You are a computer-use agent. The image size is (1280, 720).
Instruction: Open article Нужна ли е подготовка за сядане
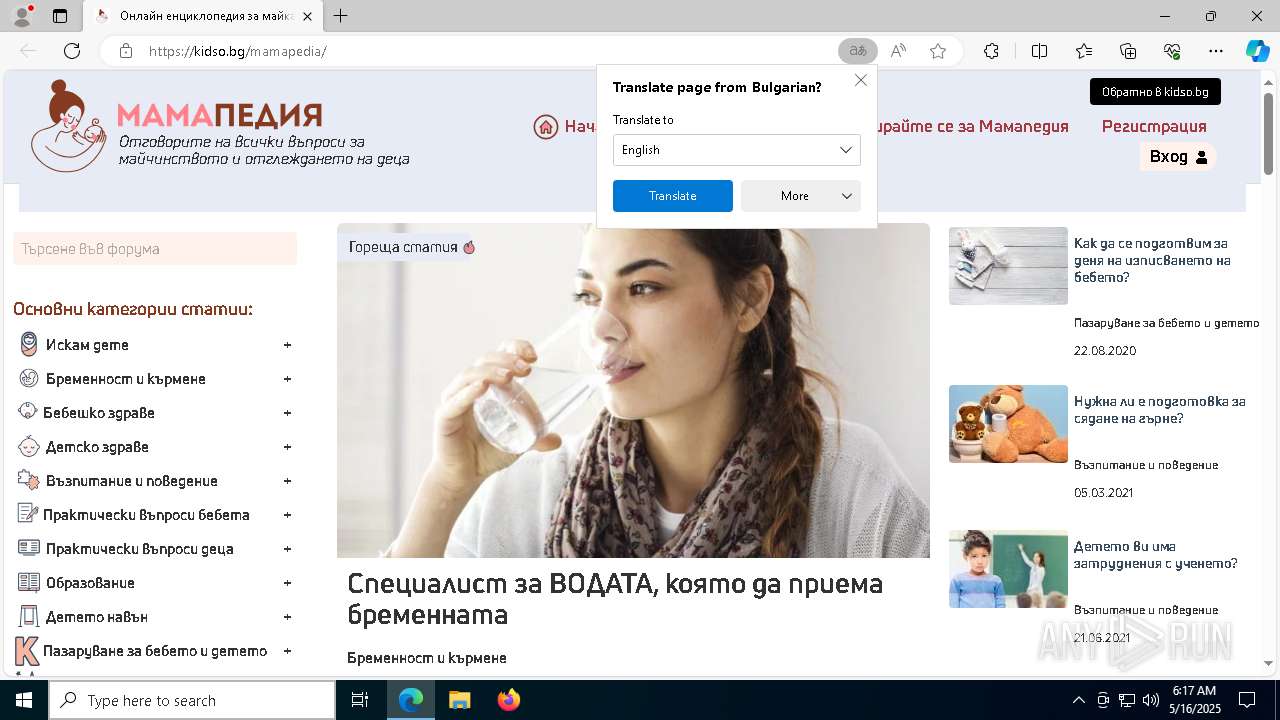click(1160, 410)
